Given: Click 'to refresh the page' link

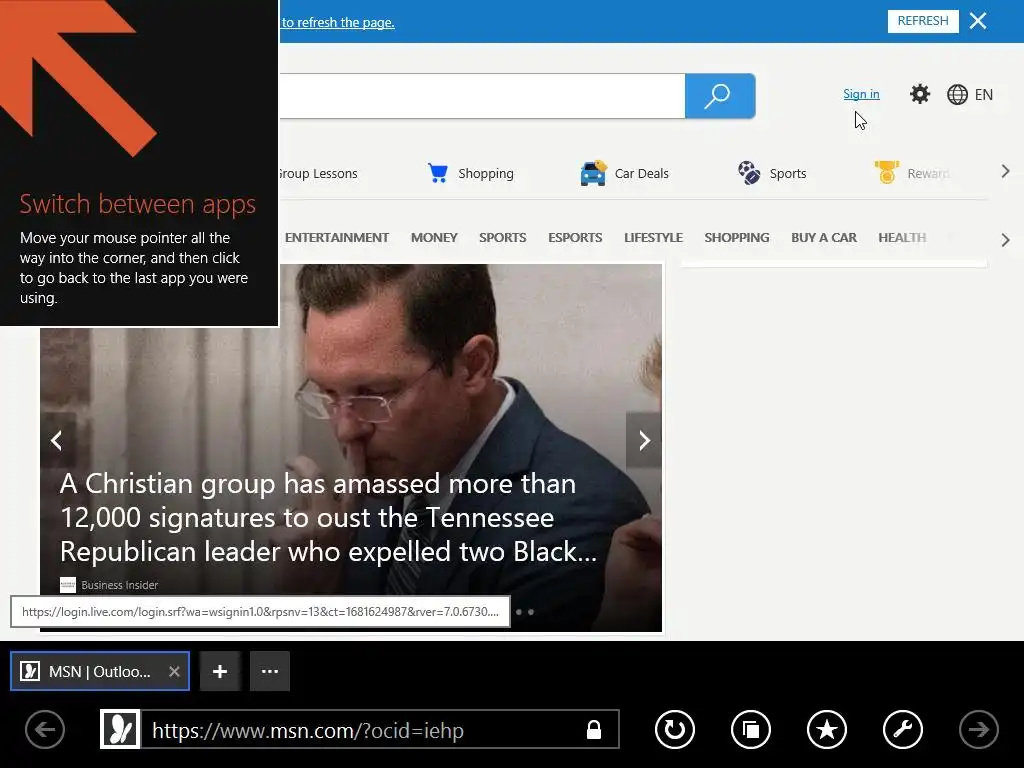Looking at the screenshot, I should pos(338,22).
